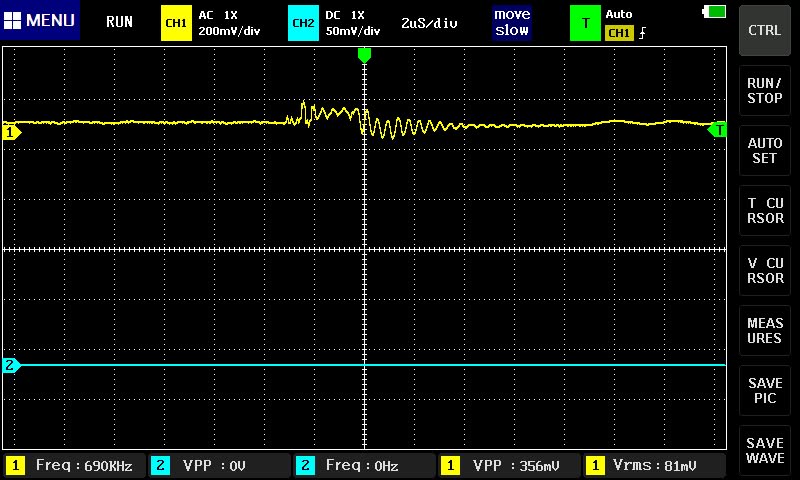Viewport: 800px width, 480px height.
Task: Toggle RUN/STOP acquisition
Action: tap(765, 91)
